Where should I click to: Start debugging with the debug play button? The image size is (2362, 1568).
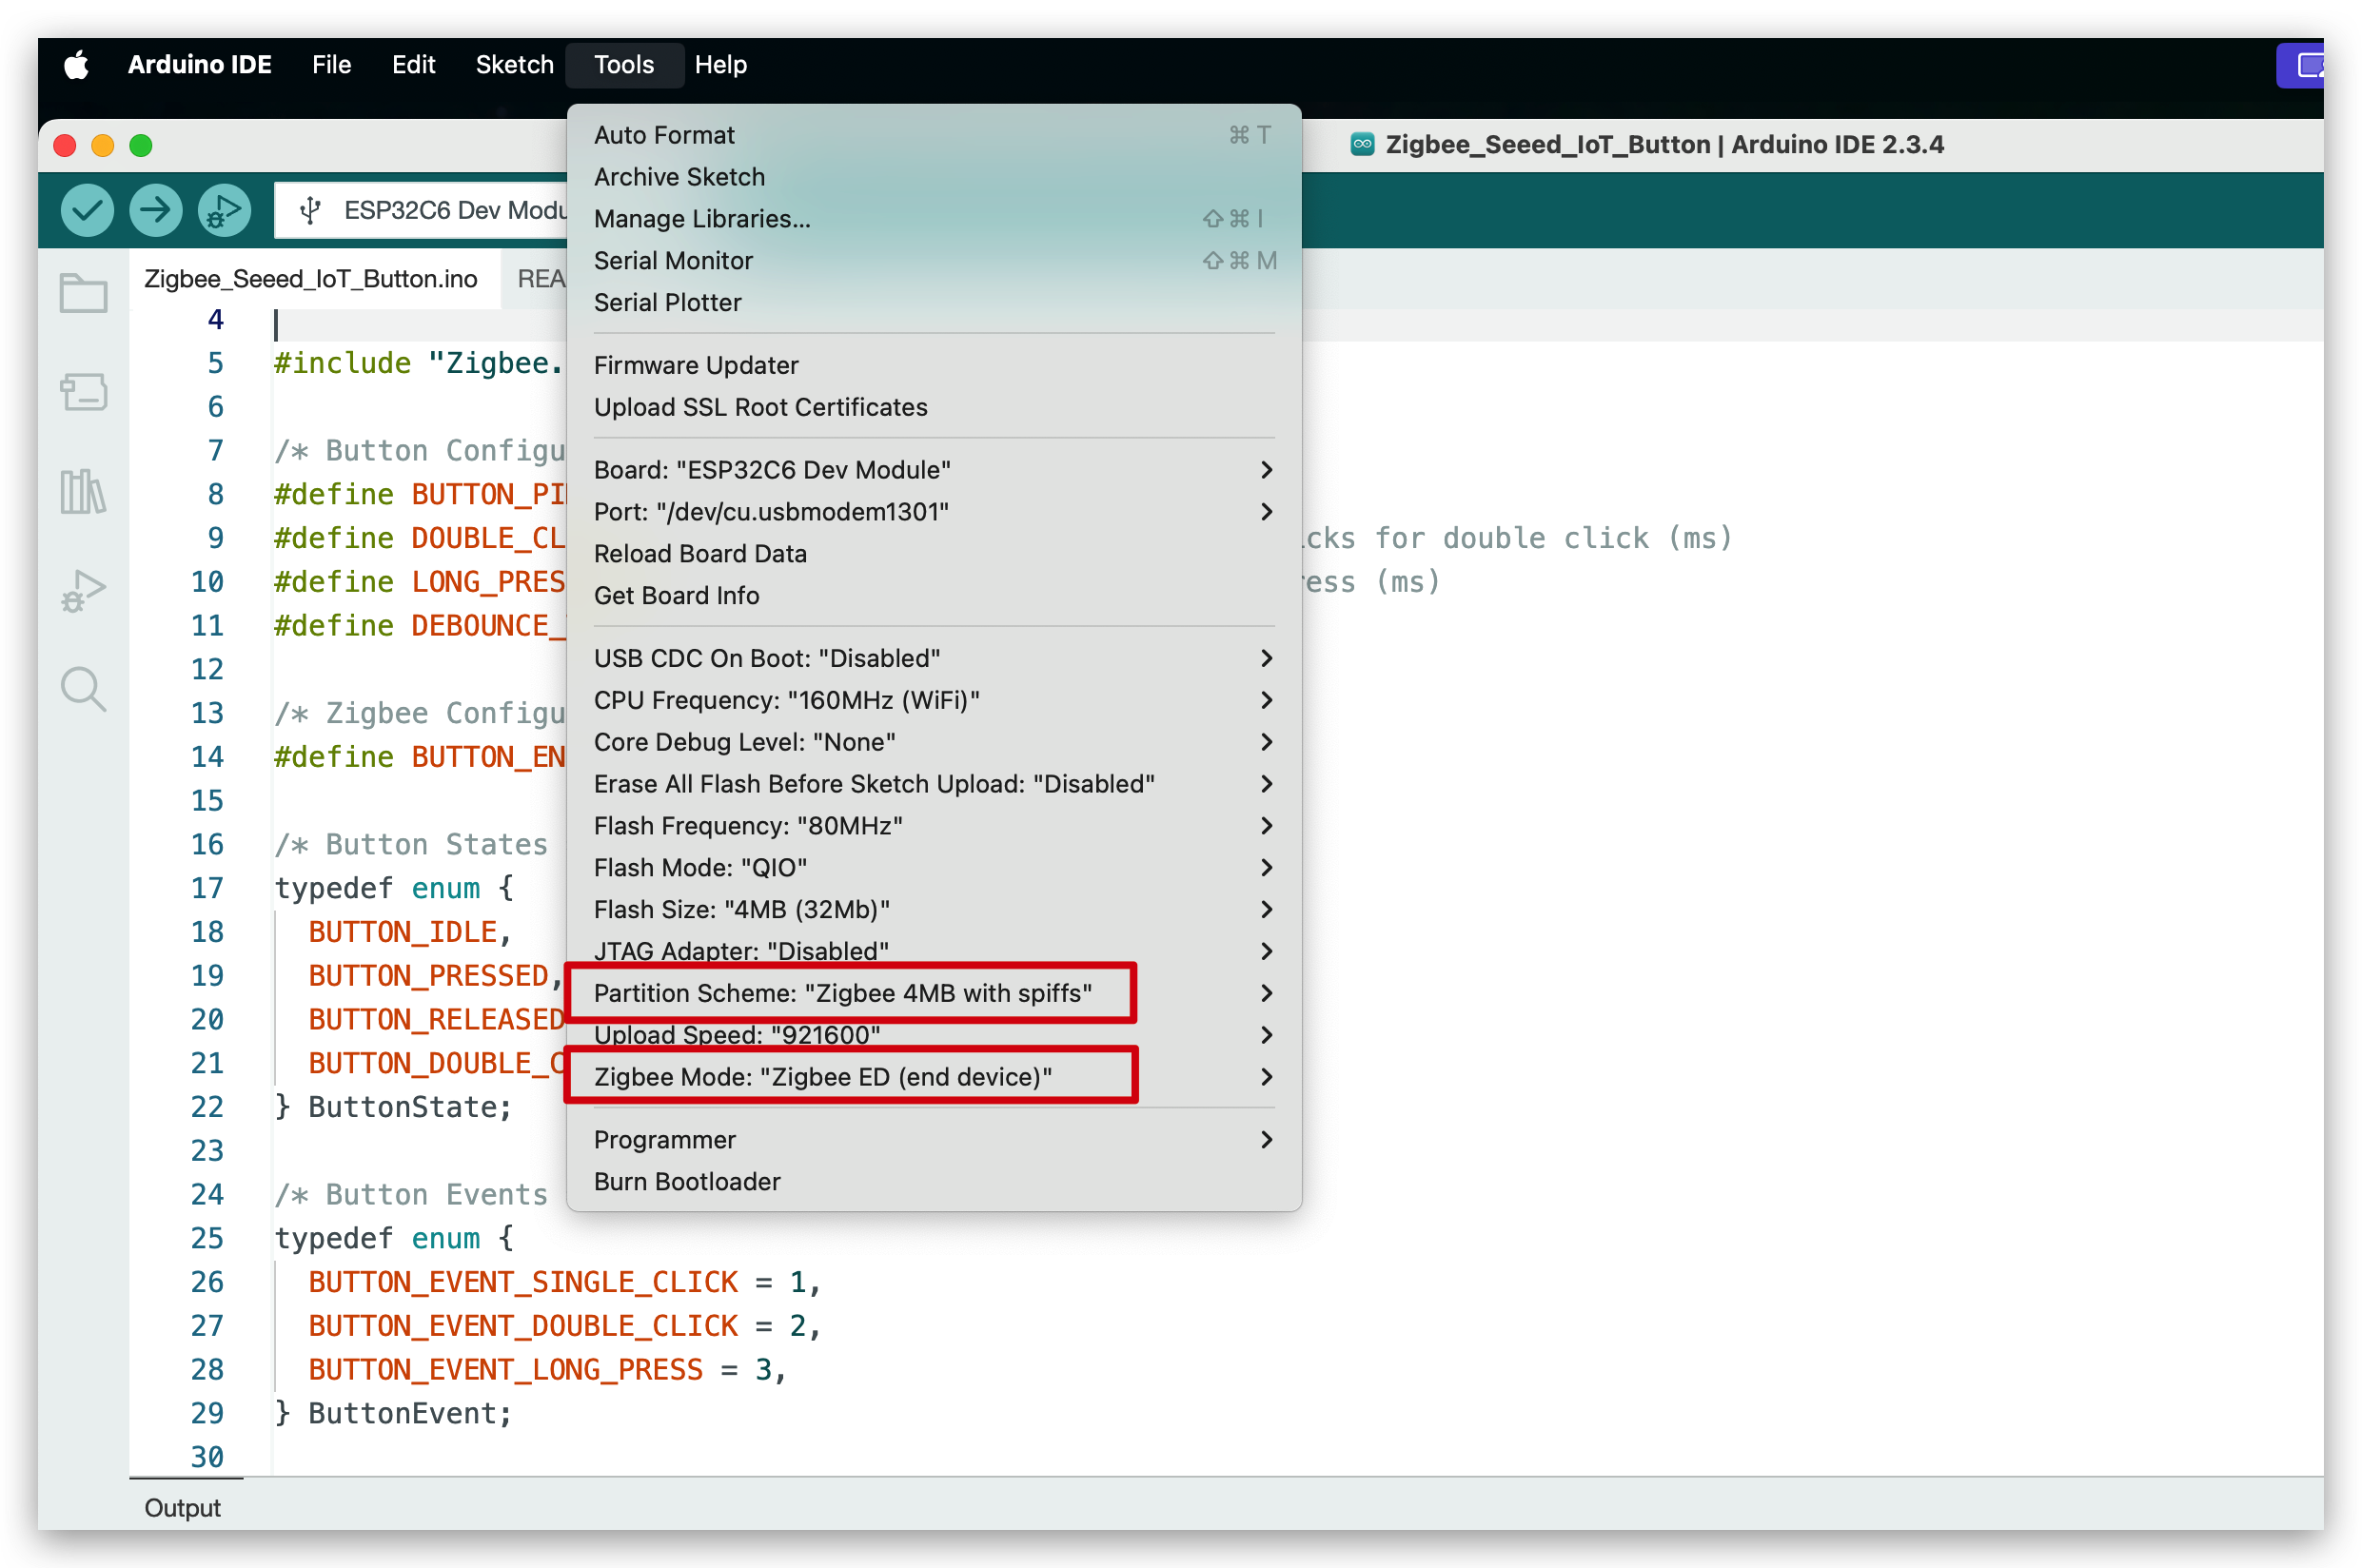[224, 210]
